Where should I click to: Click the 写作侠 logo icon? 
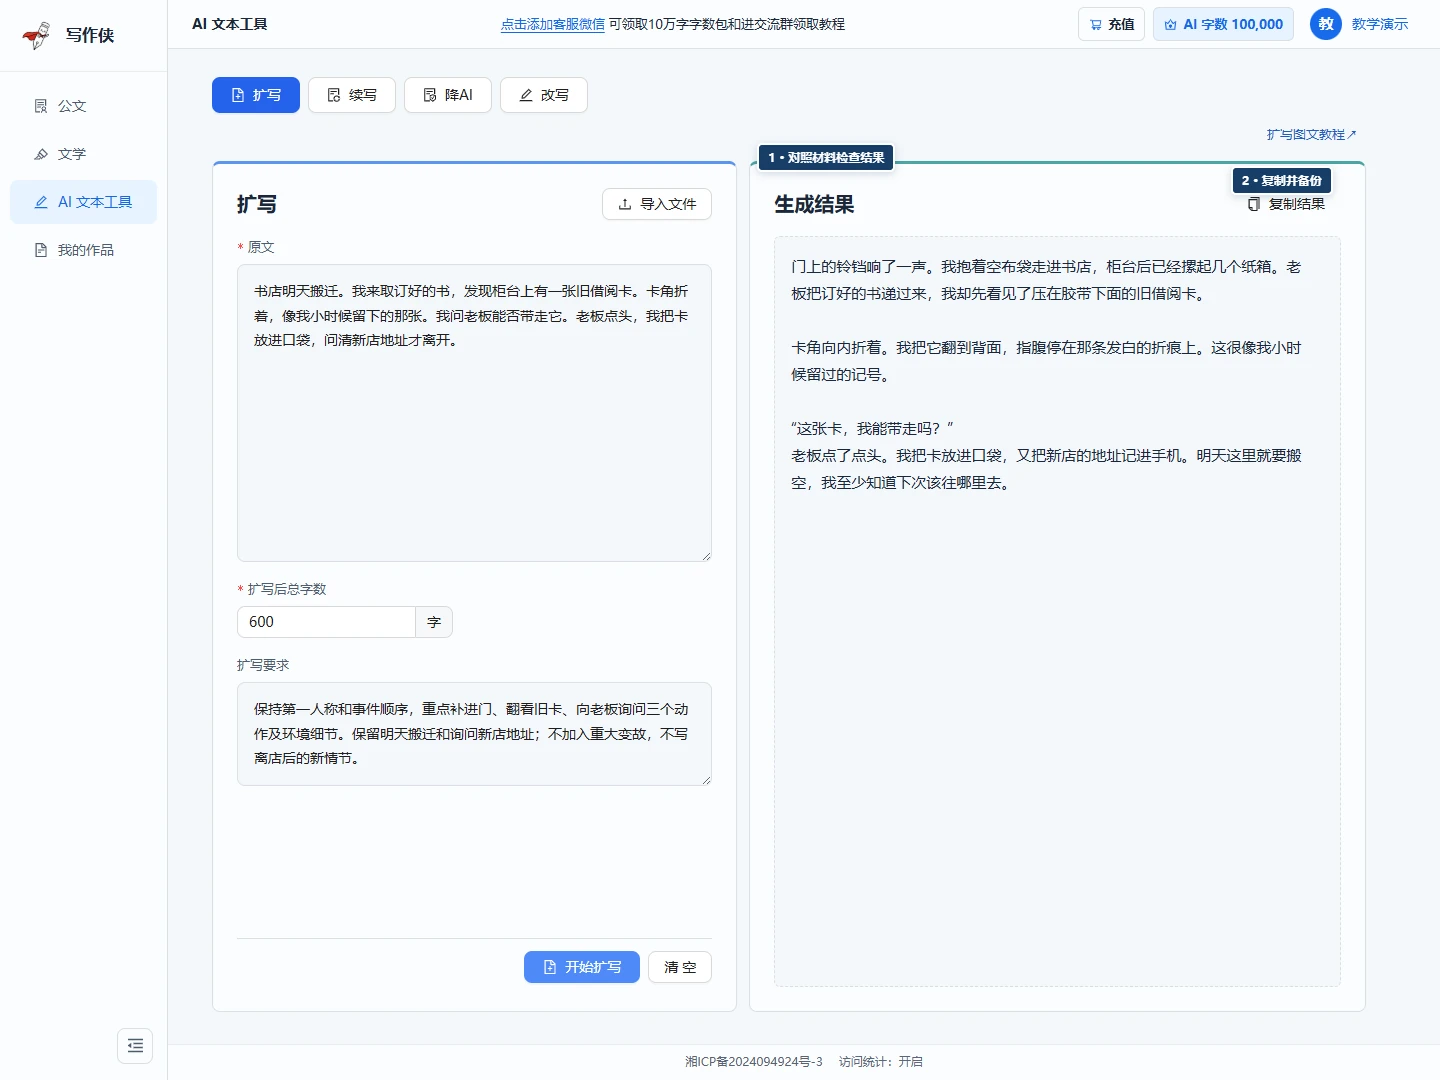pyautogui.click(x=37, y=35)
